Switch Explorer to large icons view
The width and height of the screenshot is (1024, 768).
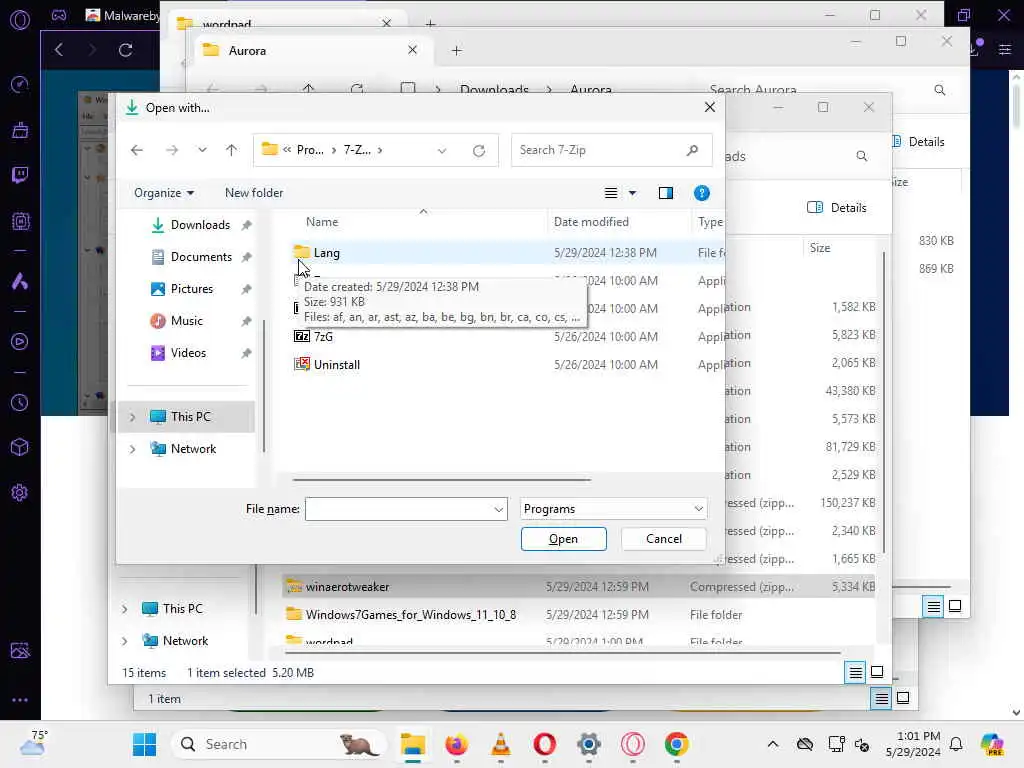pyautogui.click(x=877, y=672)
